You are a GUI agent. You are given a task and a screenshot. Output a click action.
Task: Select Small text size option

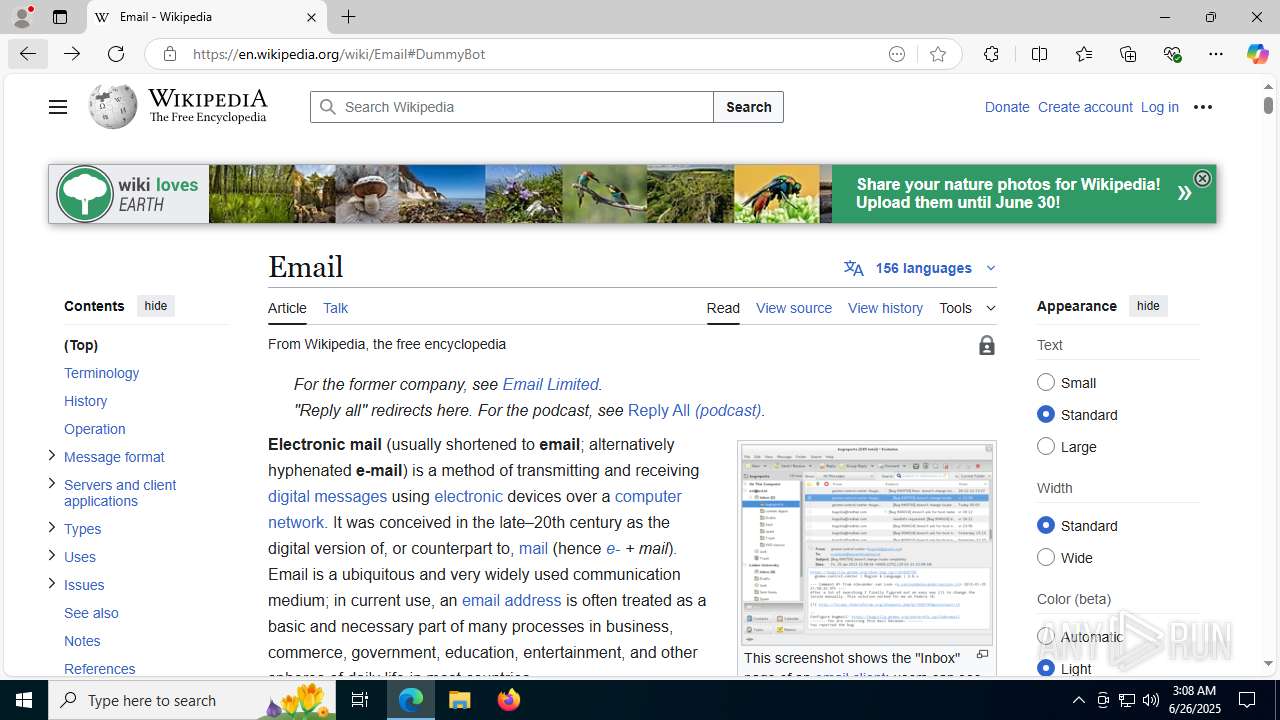(x=1046, y=382)
